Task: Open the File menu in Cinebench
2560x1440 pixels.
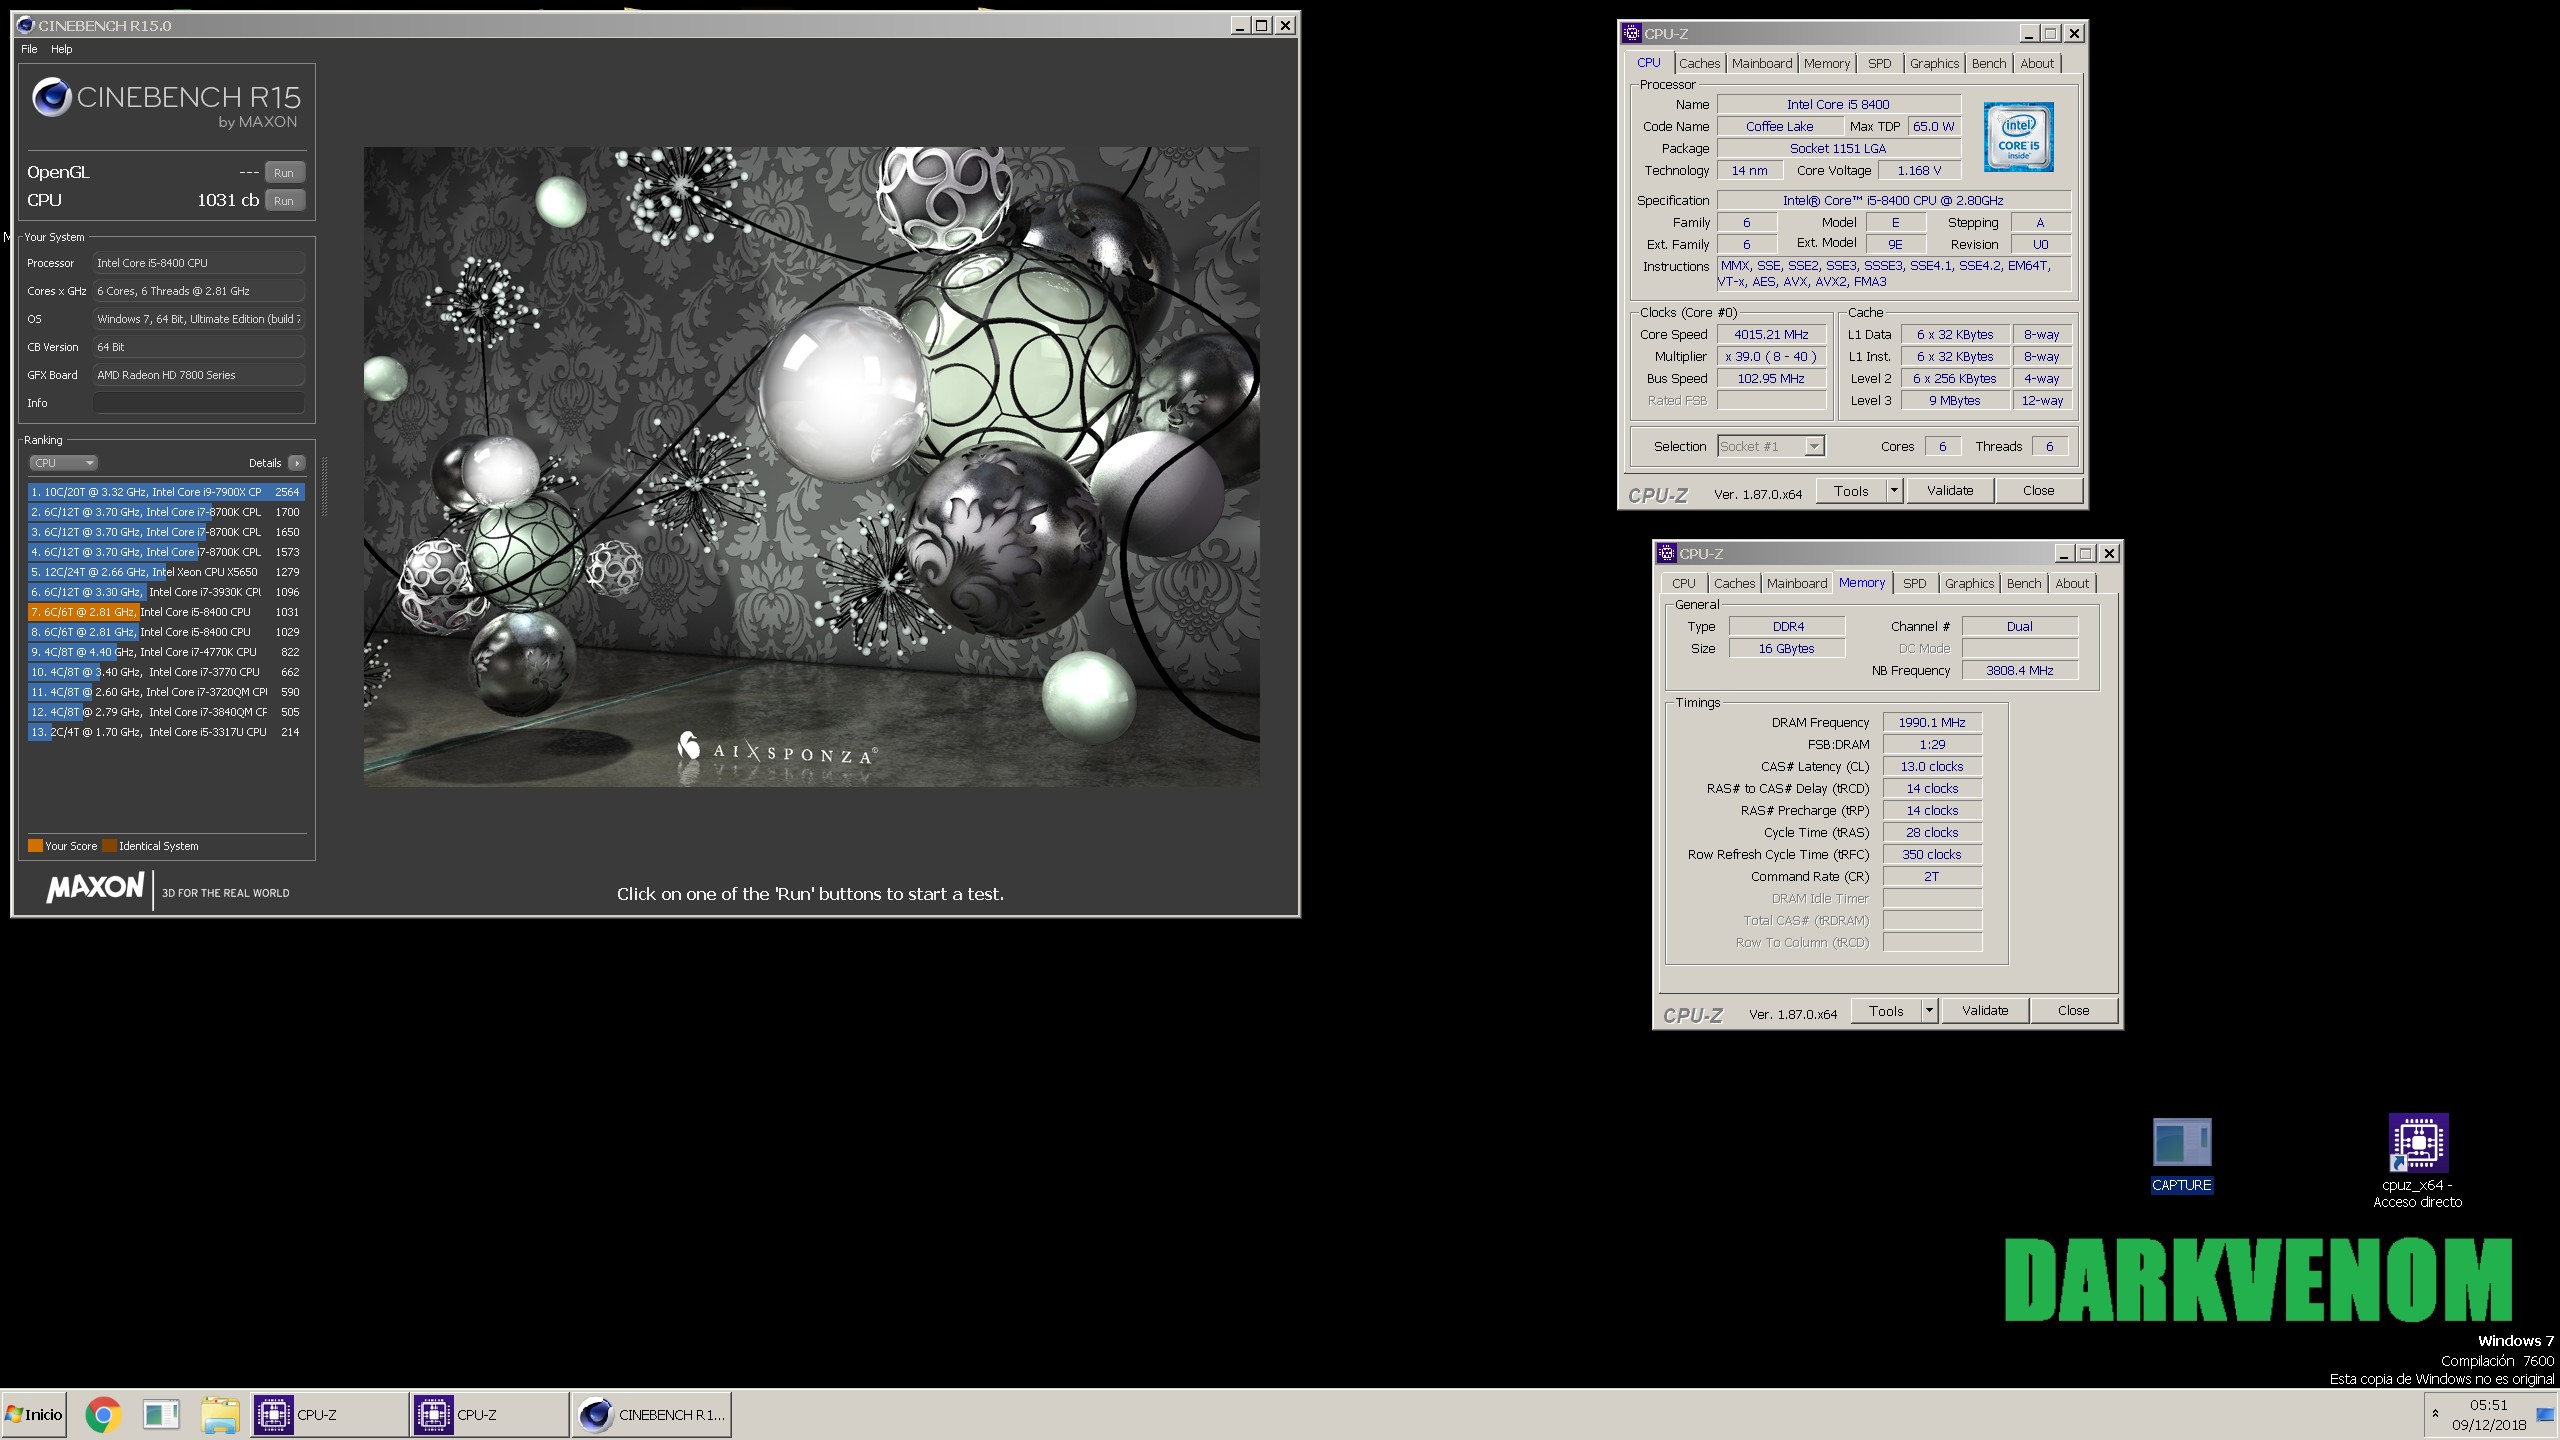Action: click(29, 49)
